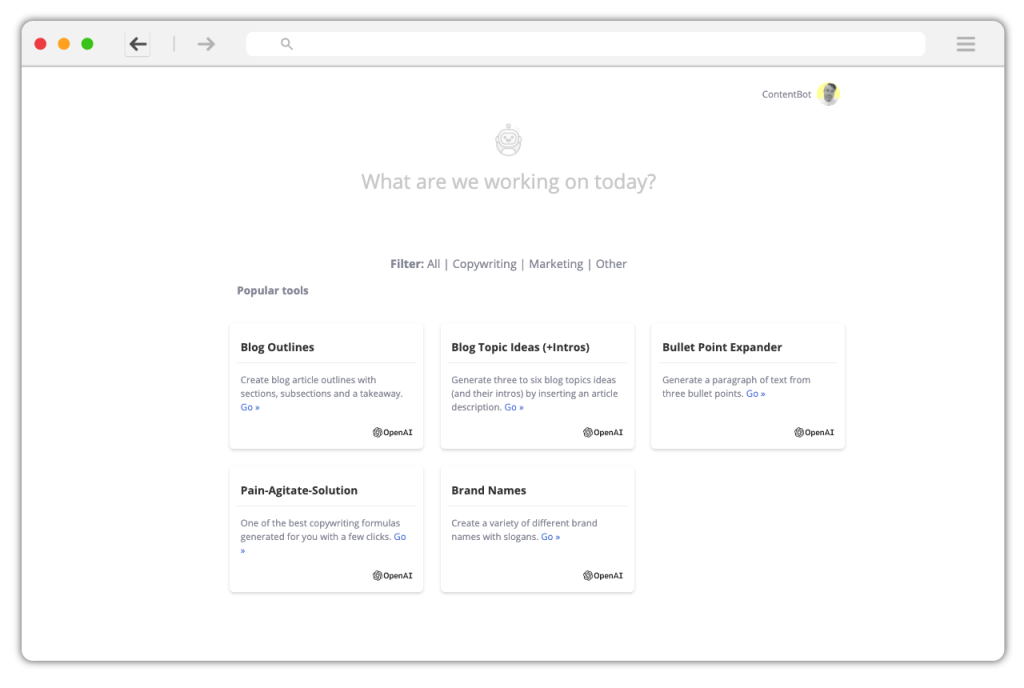Filter tools by All
Screen dimensions: 1024x688
pyautogui.click(x=434, y=264)
